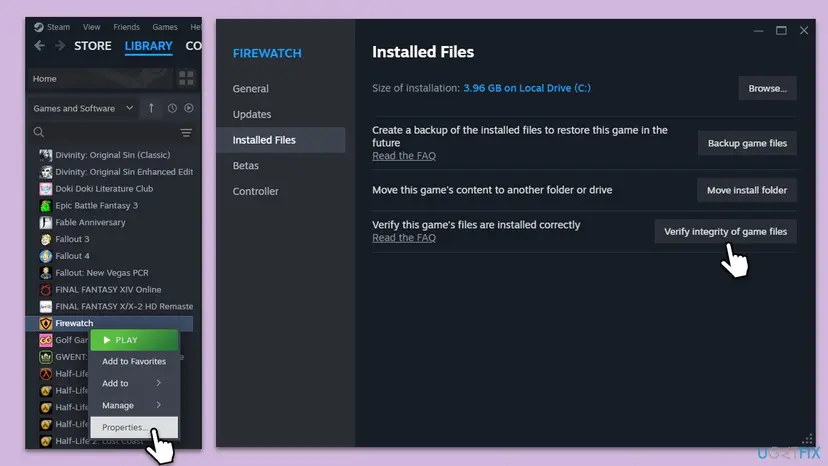This screenshot has height=466, width=828.
Task: Click the FINAL FANTASY X/X-2 HD Remaster icon
Action: [x=46, y=306]
